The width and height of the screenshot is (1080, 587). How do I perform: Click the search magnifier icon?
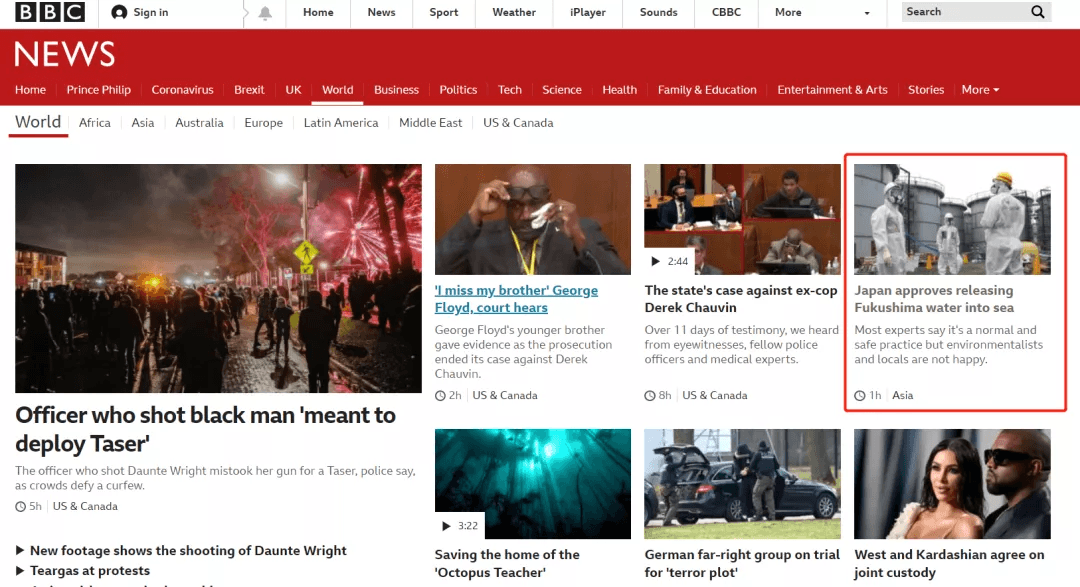tap(1037, 12)
